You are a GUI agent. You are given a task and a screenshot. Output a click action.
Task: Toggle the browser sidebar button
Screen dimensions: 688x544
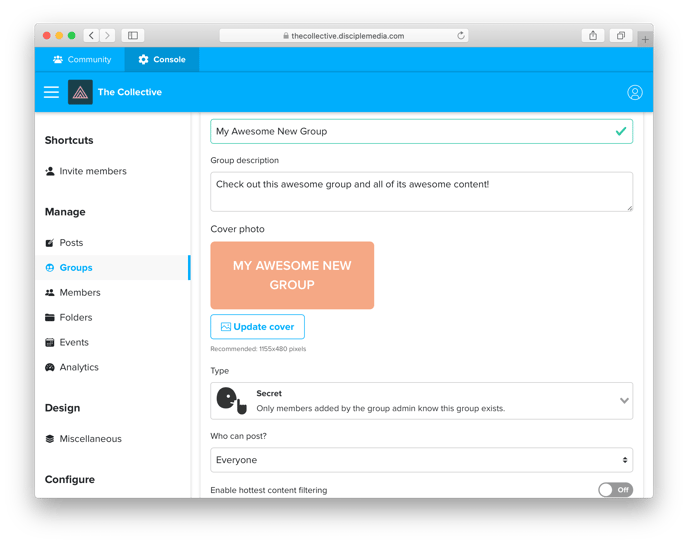pyautogui.click(x=133, y=36)
